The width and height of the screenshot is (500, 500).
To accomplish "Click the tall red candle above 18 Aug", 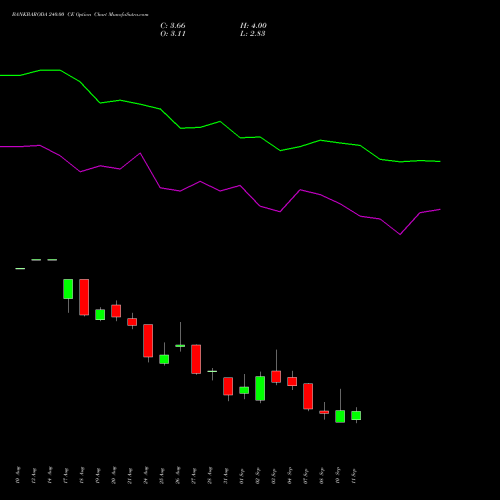I will pyautogui.click(x=84, y=297).
